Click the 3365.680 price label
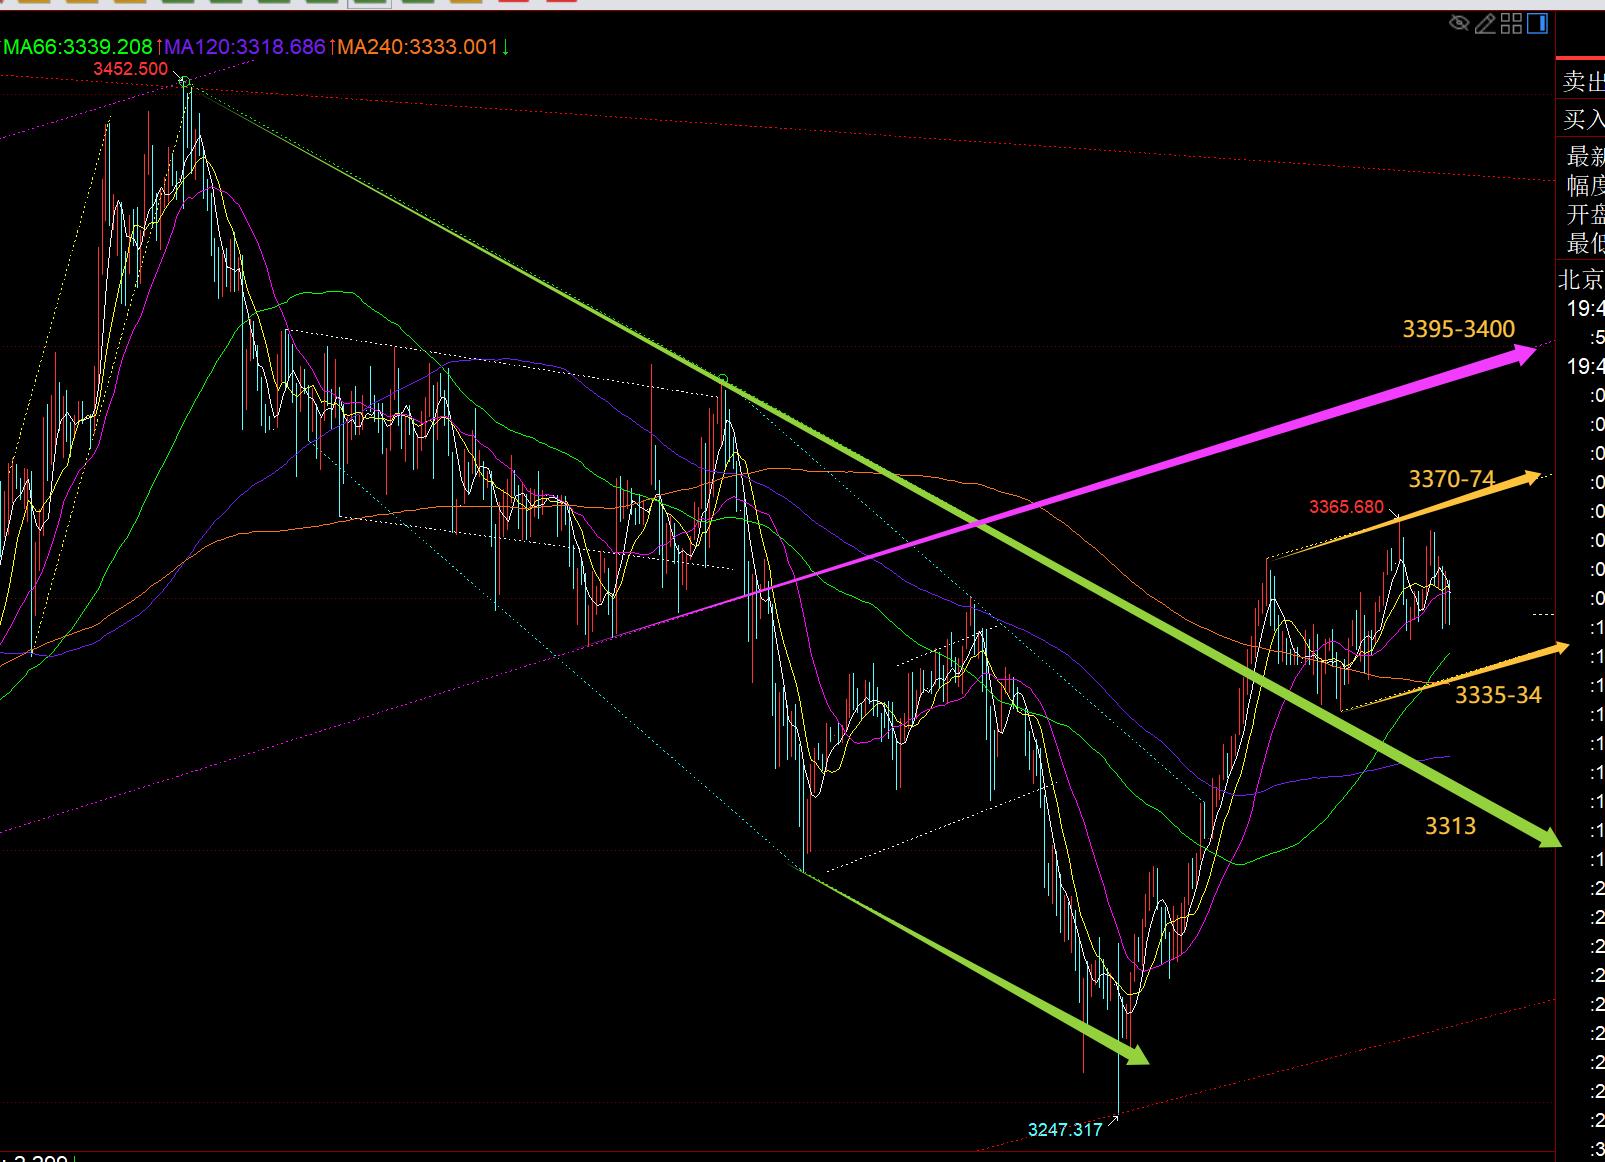 pyautogui.click(x=1346, y=507)
